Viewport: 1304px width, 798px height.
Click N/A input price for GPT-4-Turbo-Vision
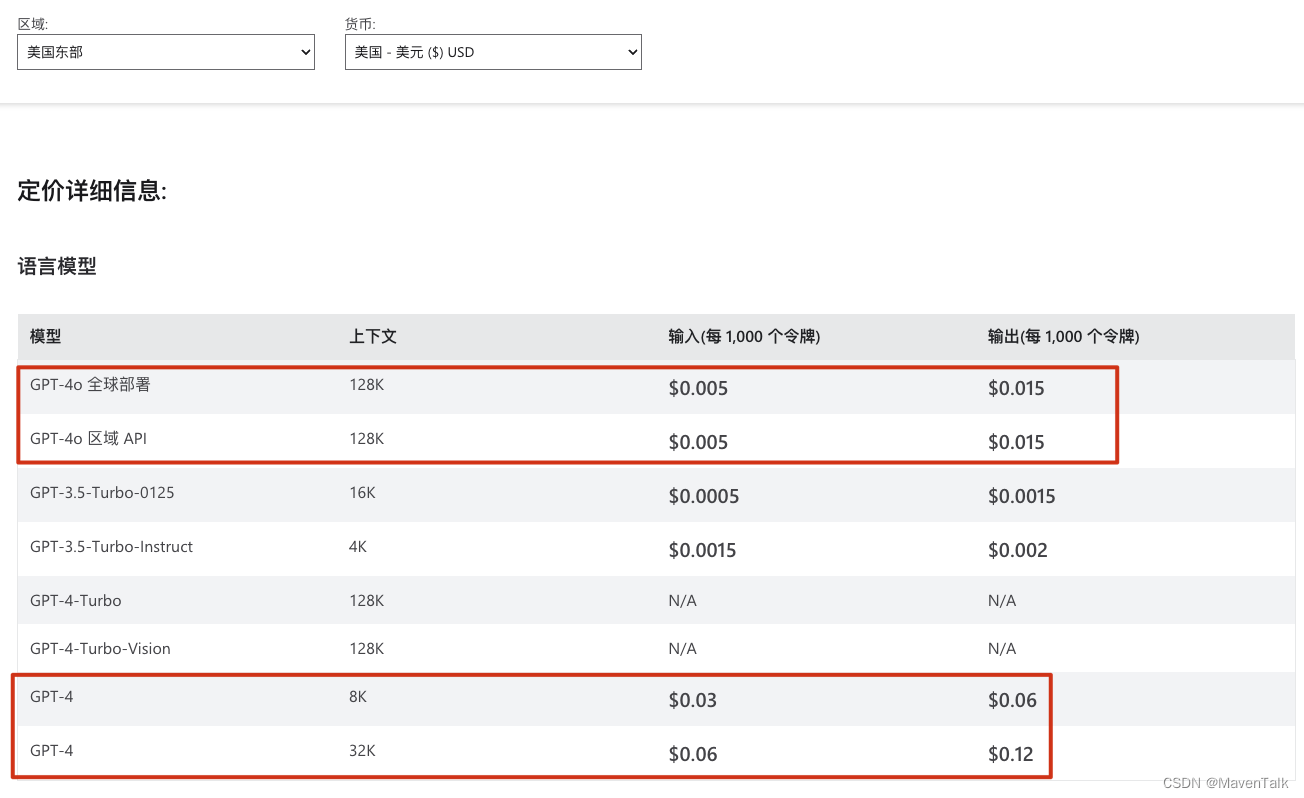[682, 648]
